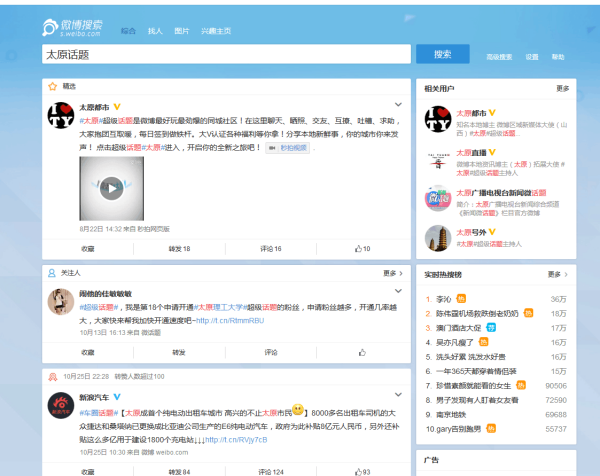Image resolution: width=600 pixels, height=476 pixels.
Task: Open 更多 in the 关注人 section
Action: click(393, 273)
